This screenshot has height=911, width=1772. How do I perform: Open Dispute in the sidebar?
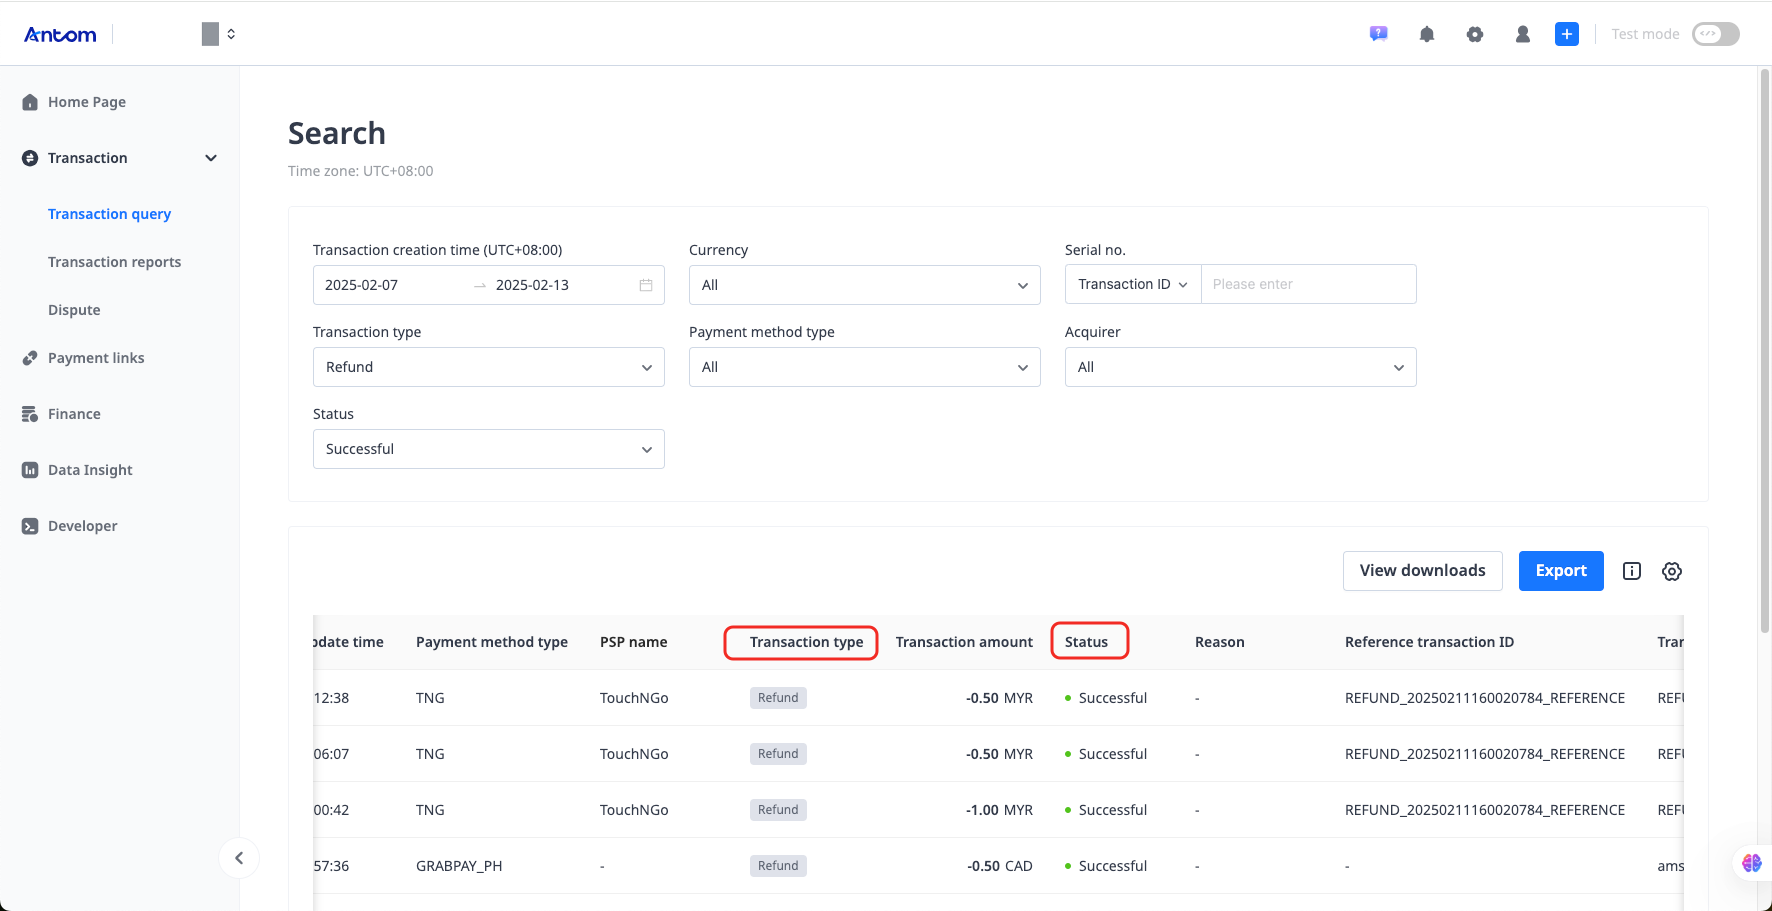point(74,310)
